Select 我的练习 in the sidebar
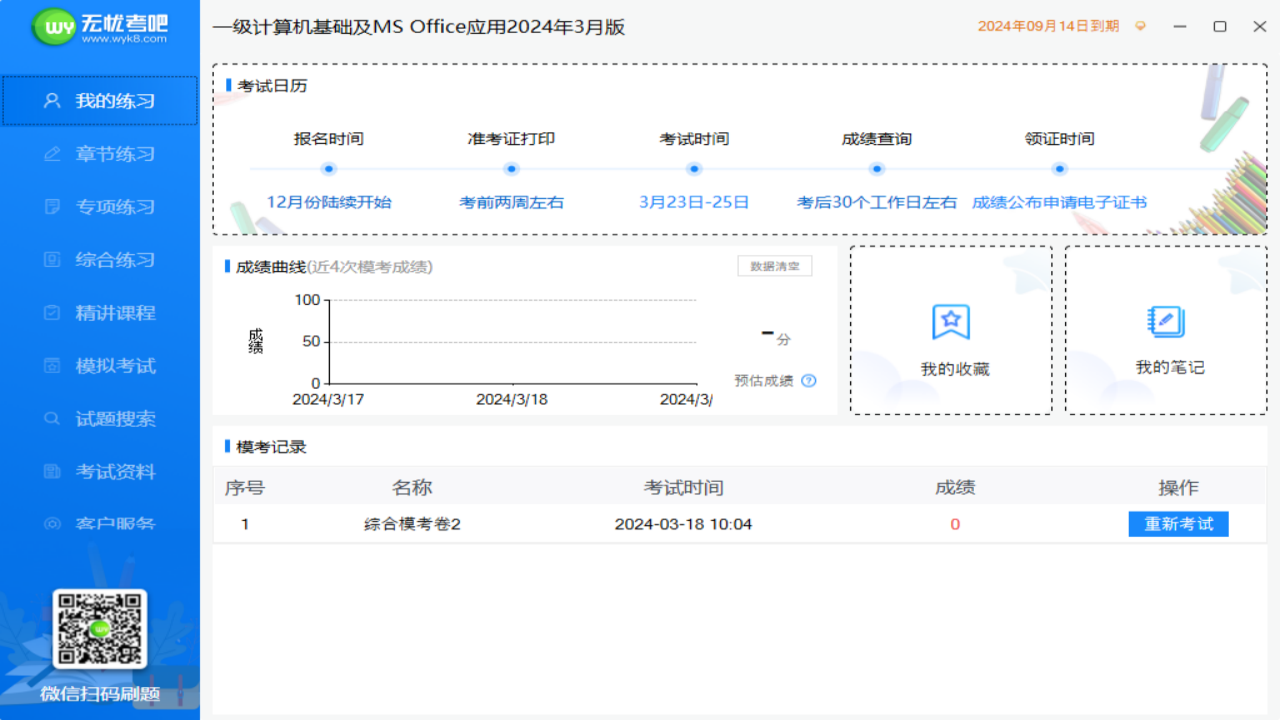The height and width of the screenshot is (720, 1280). click(x=100, y=101)
